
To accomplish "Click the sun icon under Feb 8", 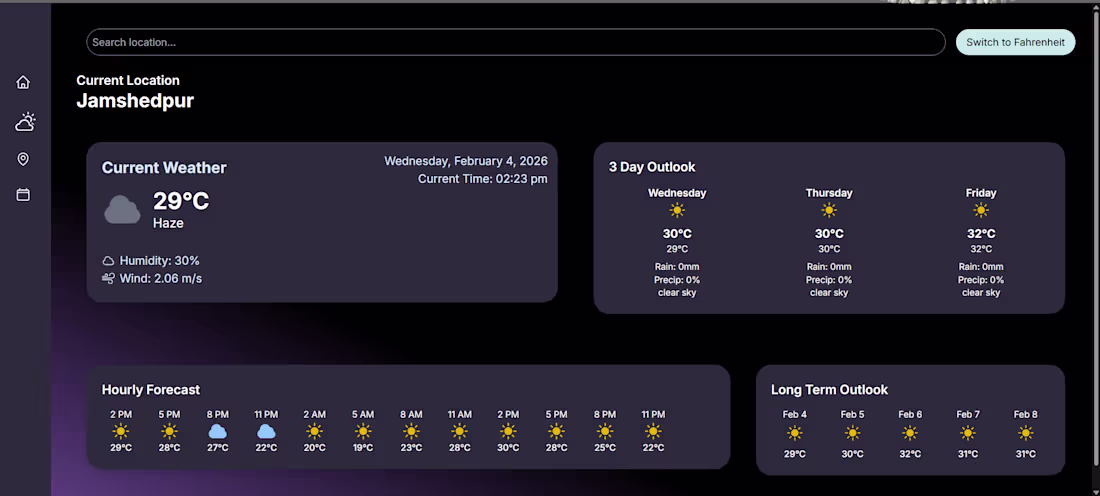I will (1026, 433).
